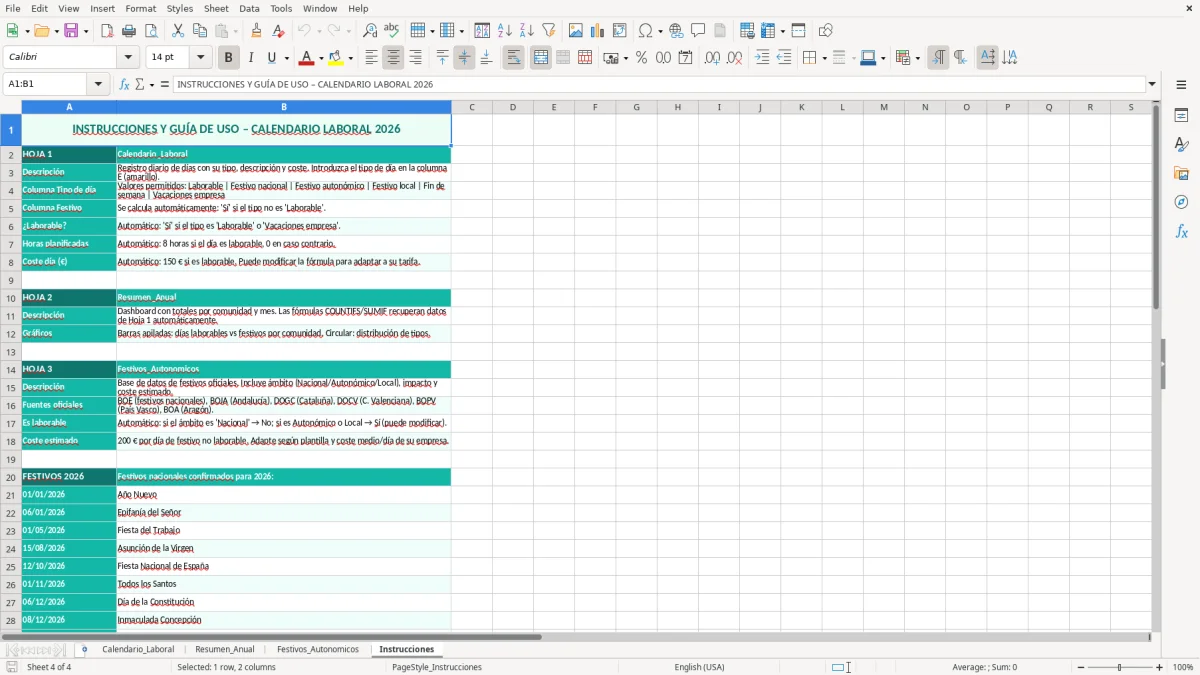Open the Borders dropdown arrow
The height and width of the screenshot is (675, 1200).
827,58
